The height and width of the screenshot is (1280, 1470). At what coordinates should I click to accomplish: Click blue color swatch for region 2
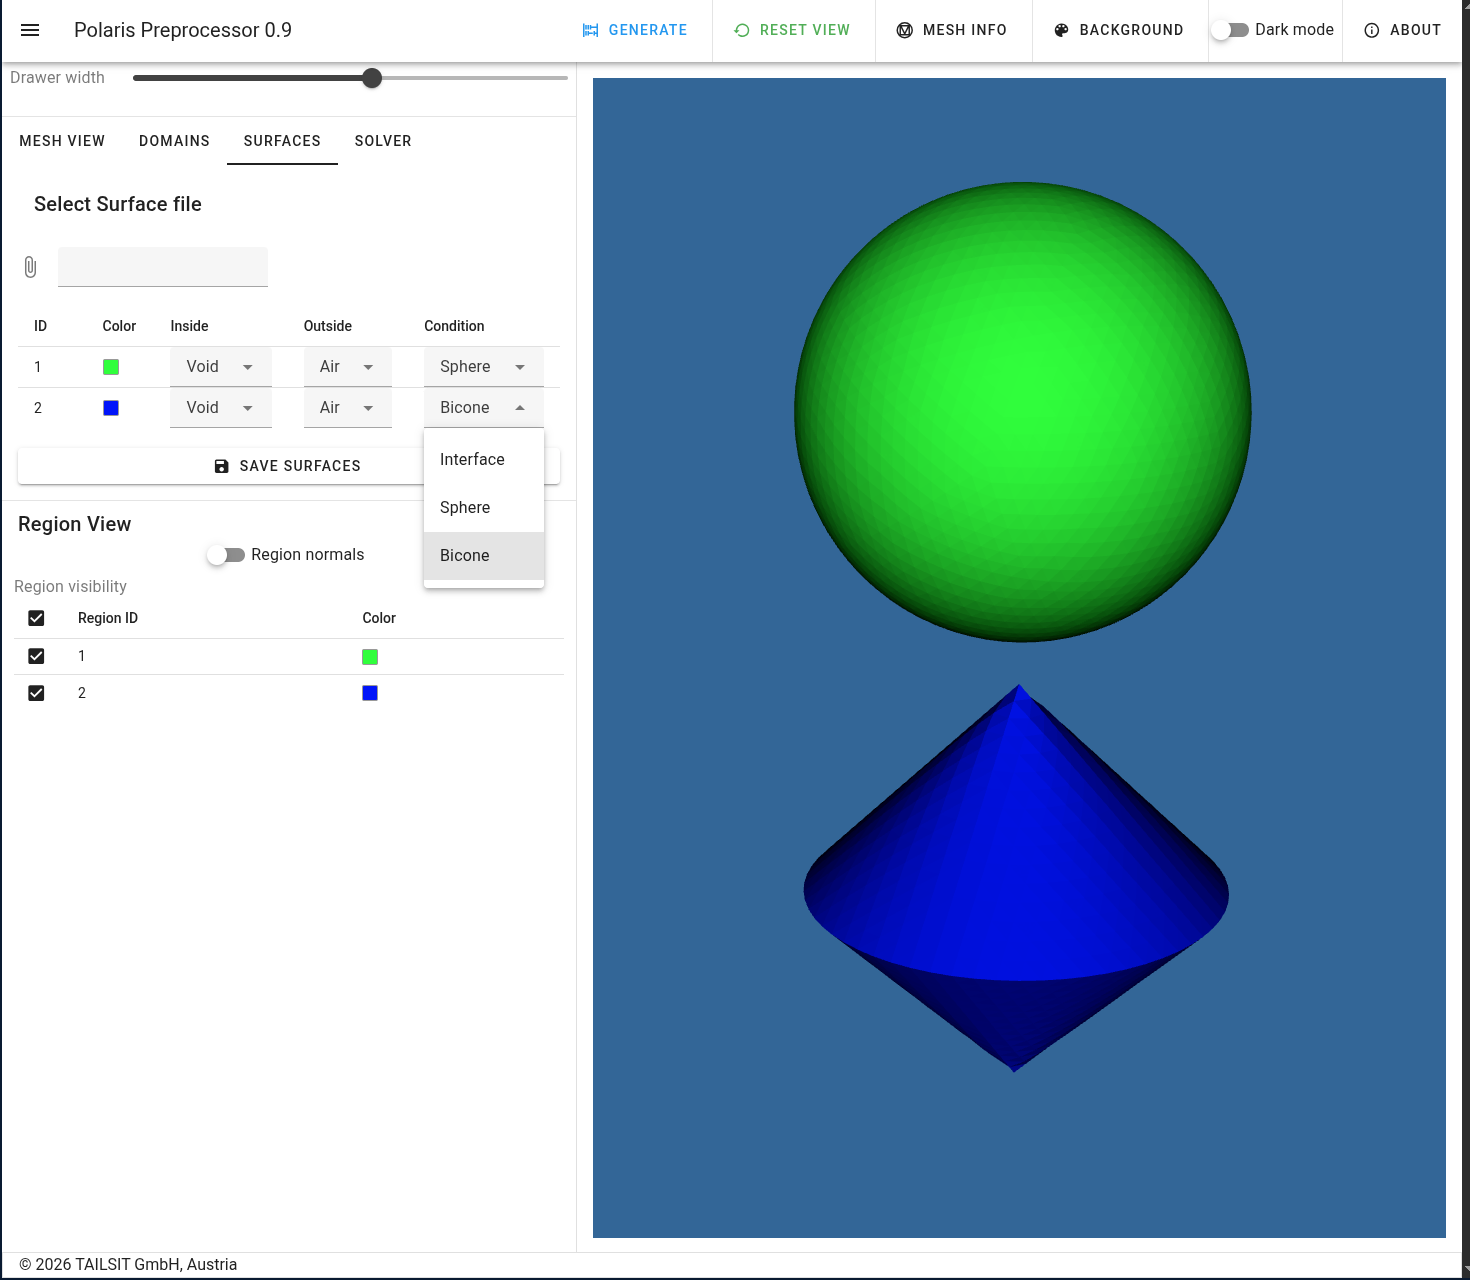(370, 693)
